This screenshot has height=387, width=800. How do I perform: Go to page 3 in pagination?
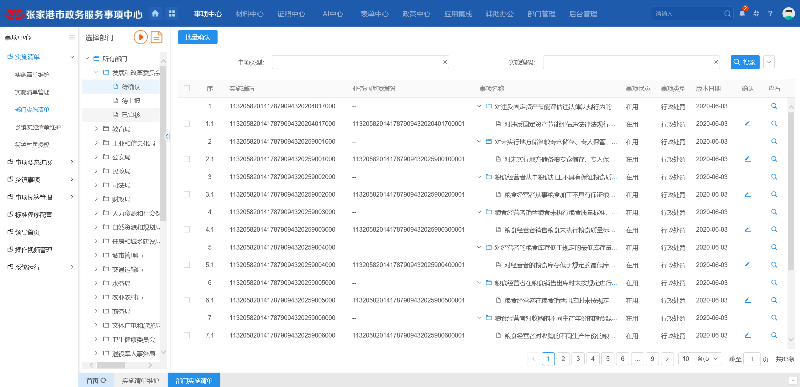coord(578,358)
